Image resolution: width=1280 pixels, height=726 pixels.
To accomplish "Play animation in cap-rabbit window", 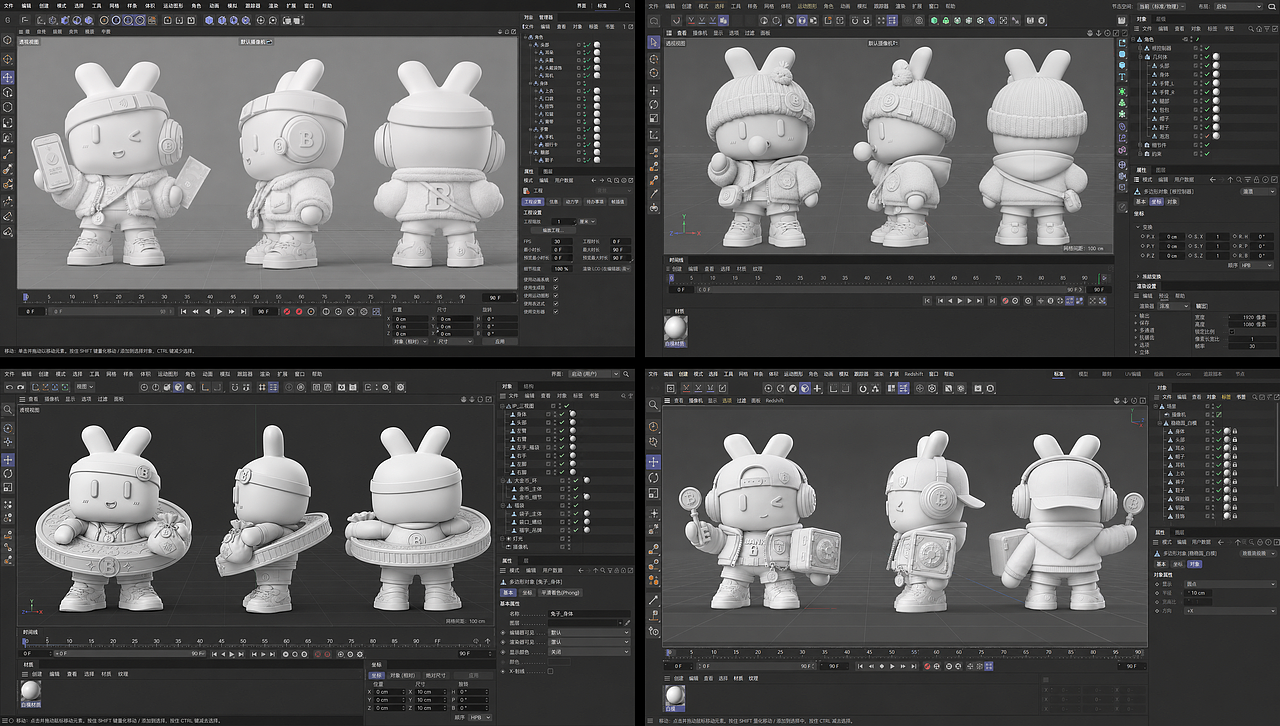I will click(890, 666).
